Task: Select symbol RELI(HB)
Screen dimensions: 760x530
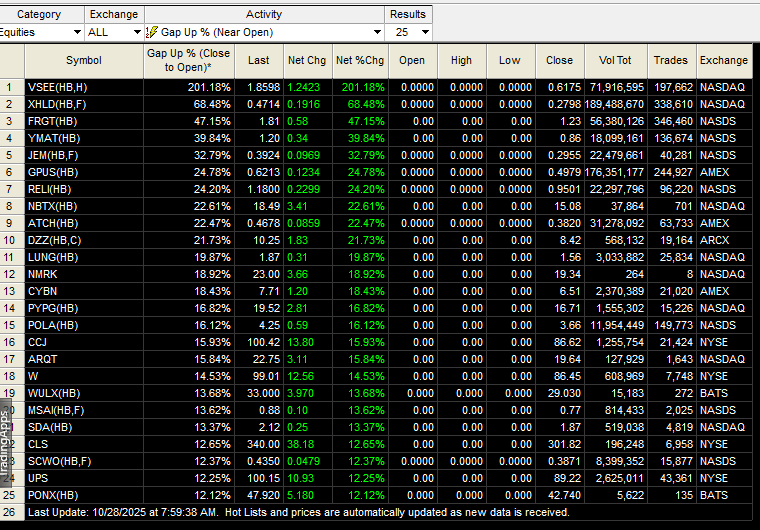Action: tap(49, 189)
